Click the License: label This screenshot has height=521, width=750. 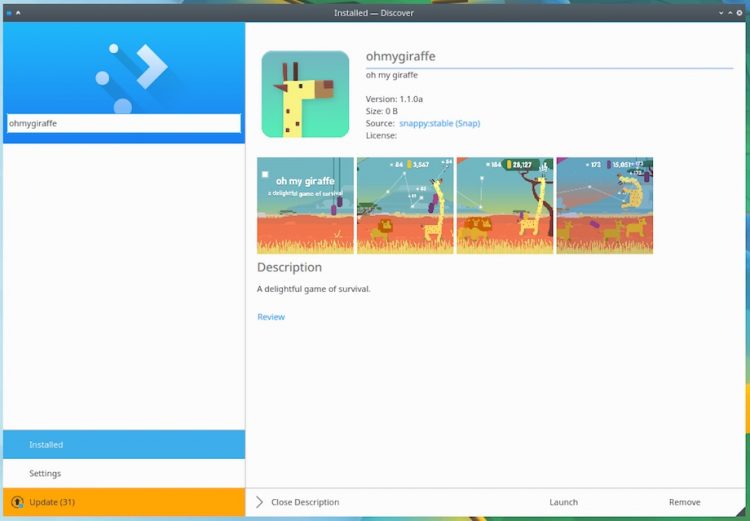(x=381, y=135)
